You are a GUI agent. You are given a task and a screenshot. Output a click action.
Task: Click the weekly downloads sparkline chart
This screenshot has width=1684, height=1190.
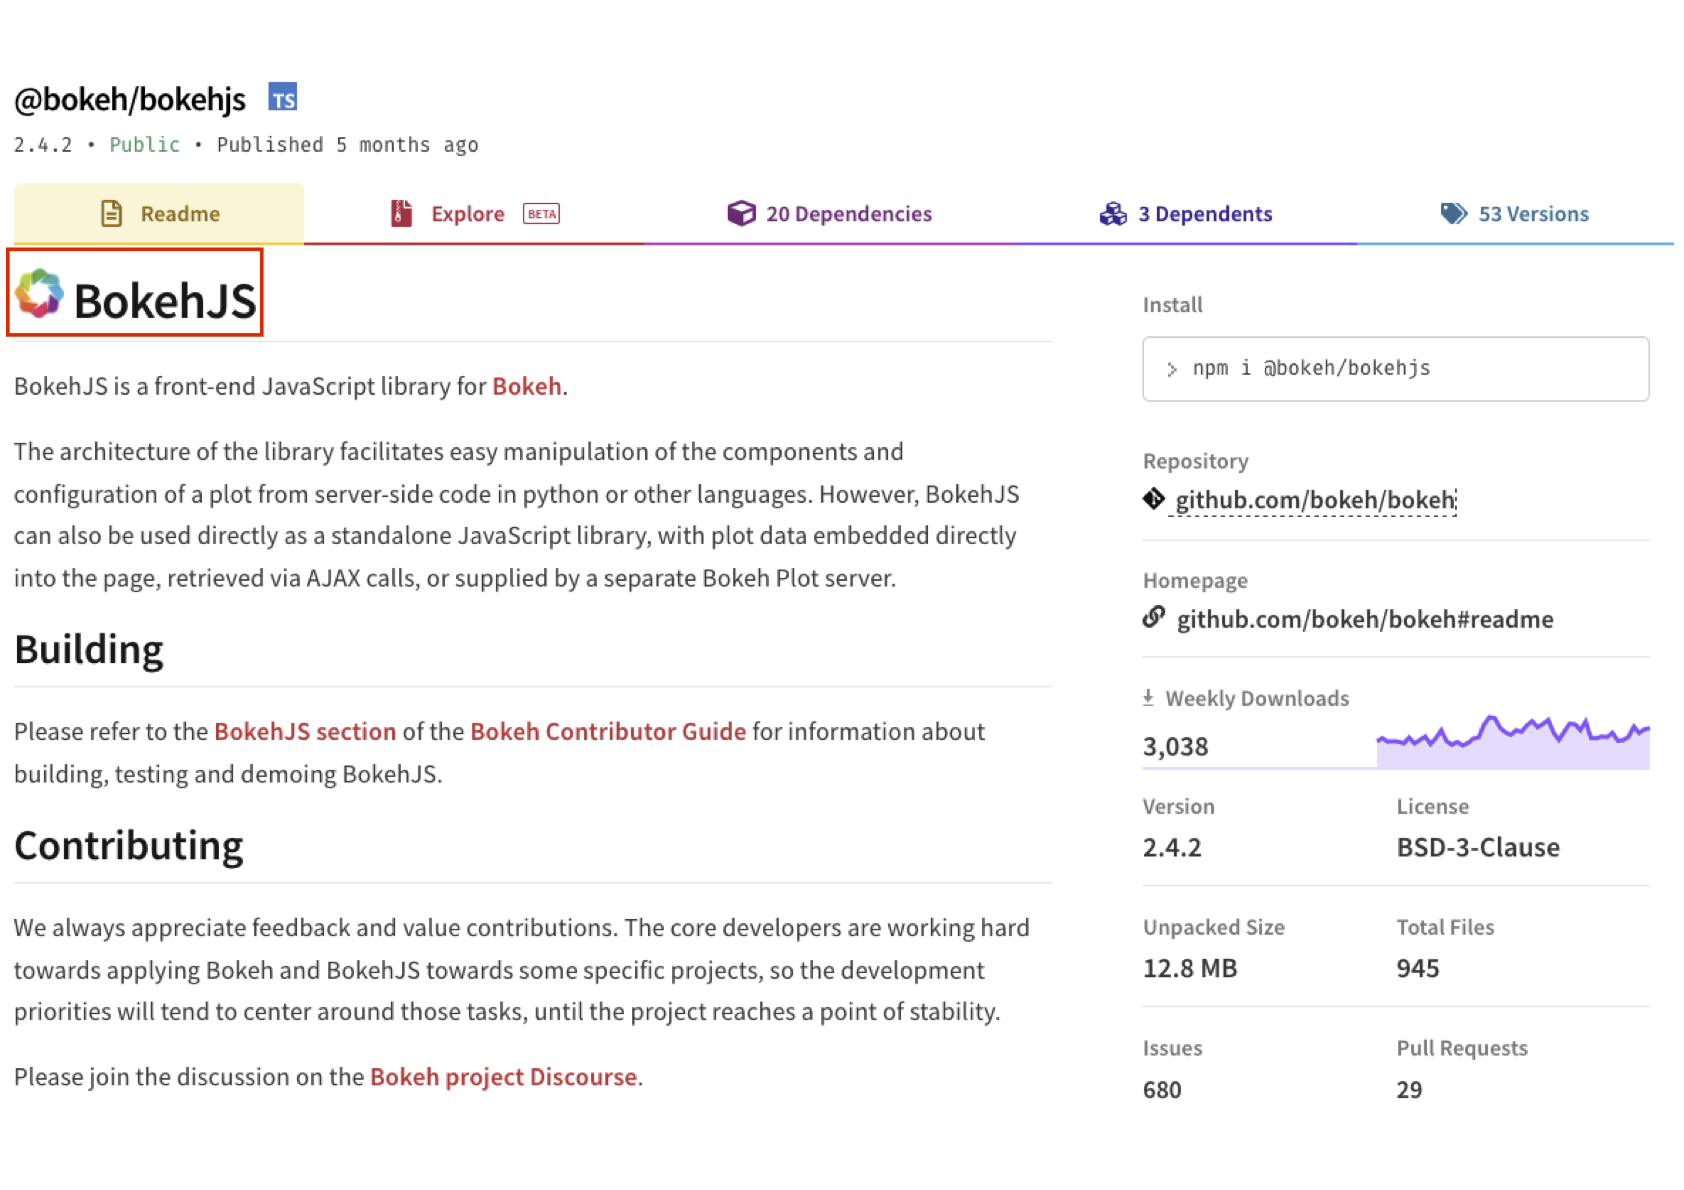(x=1512, y=742)
